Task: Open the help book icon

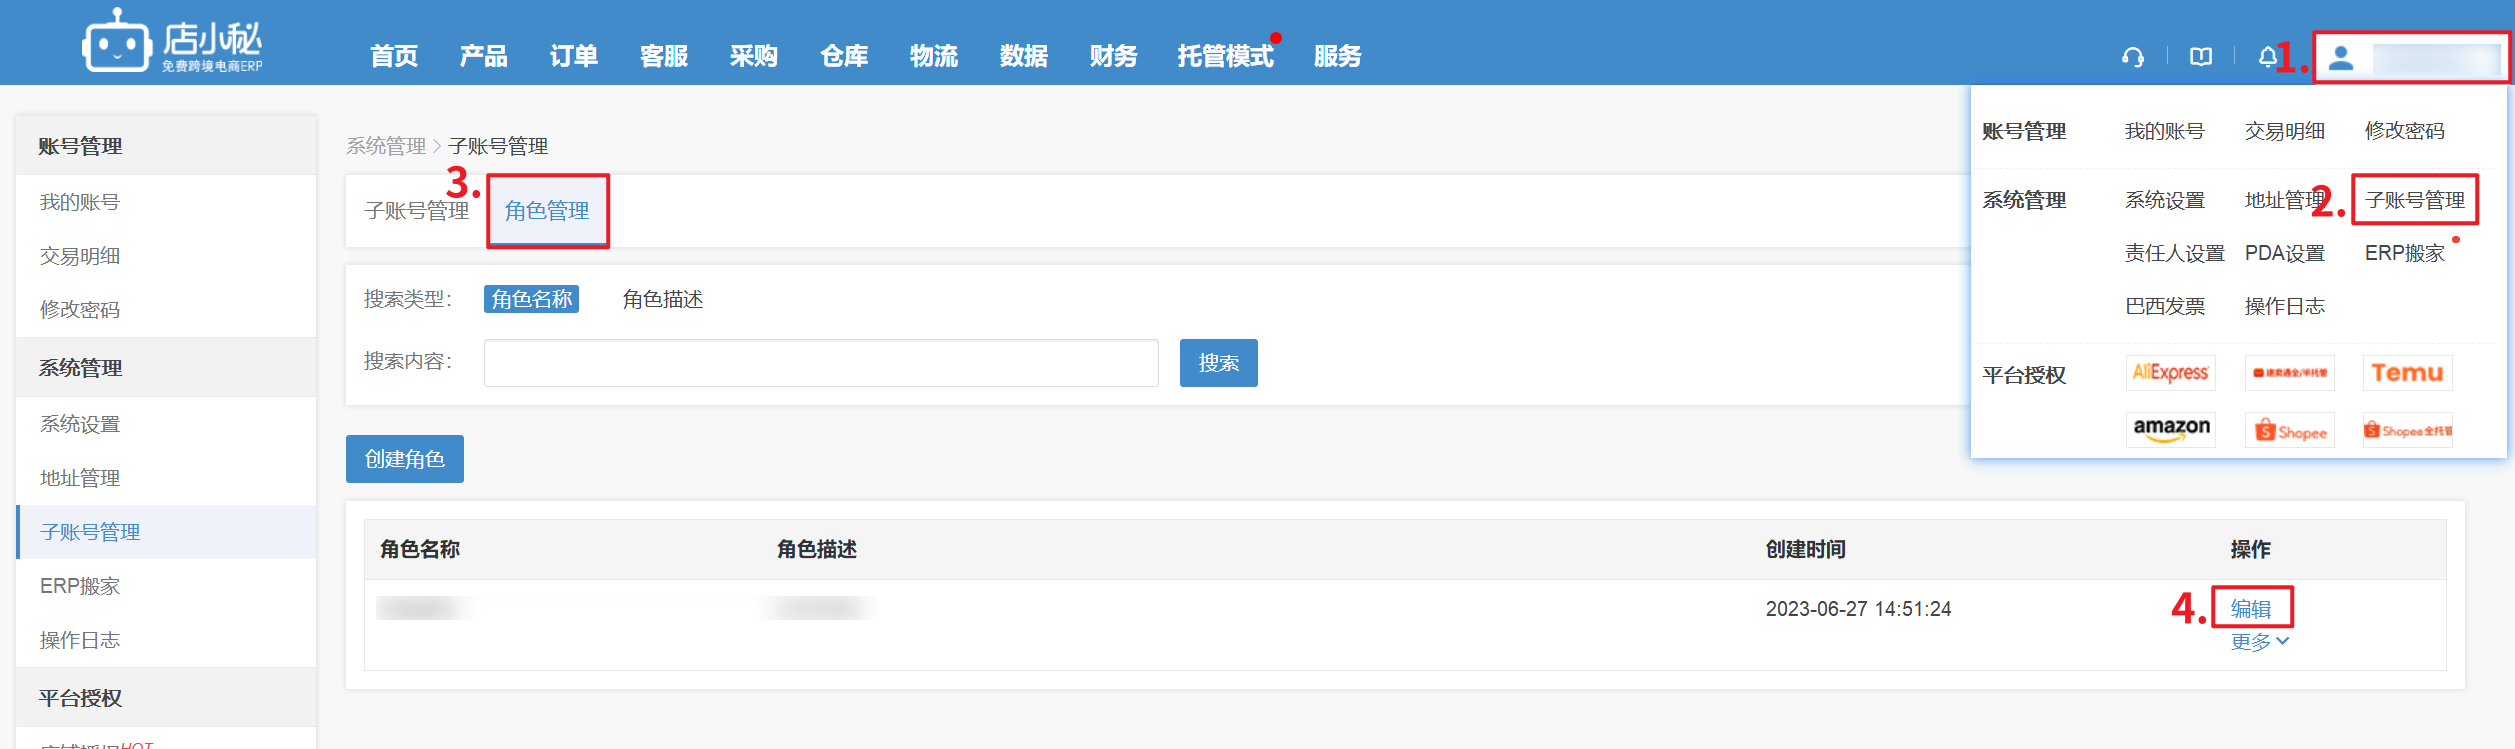Action: [x=2201, y=57]
